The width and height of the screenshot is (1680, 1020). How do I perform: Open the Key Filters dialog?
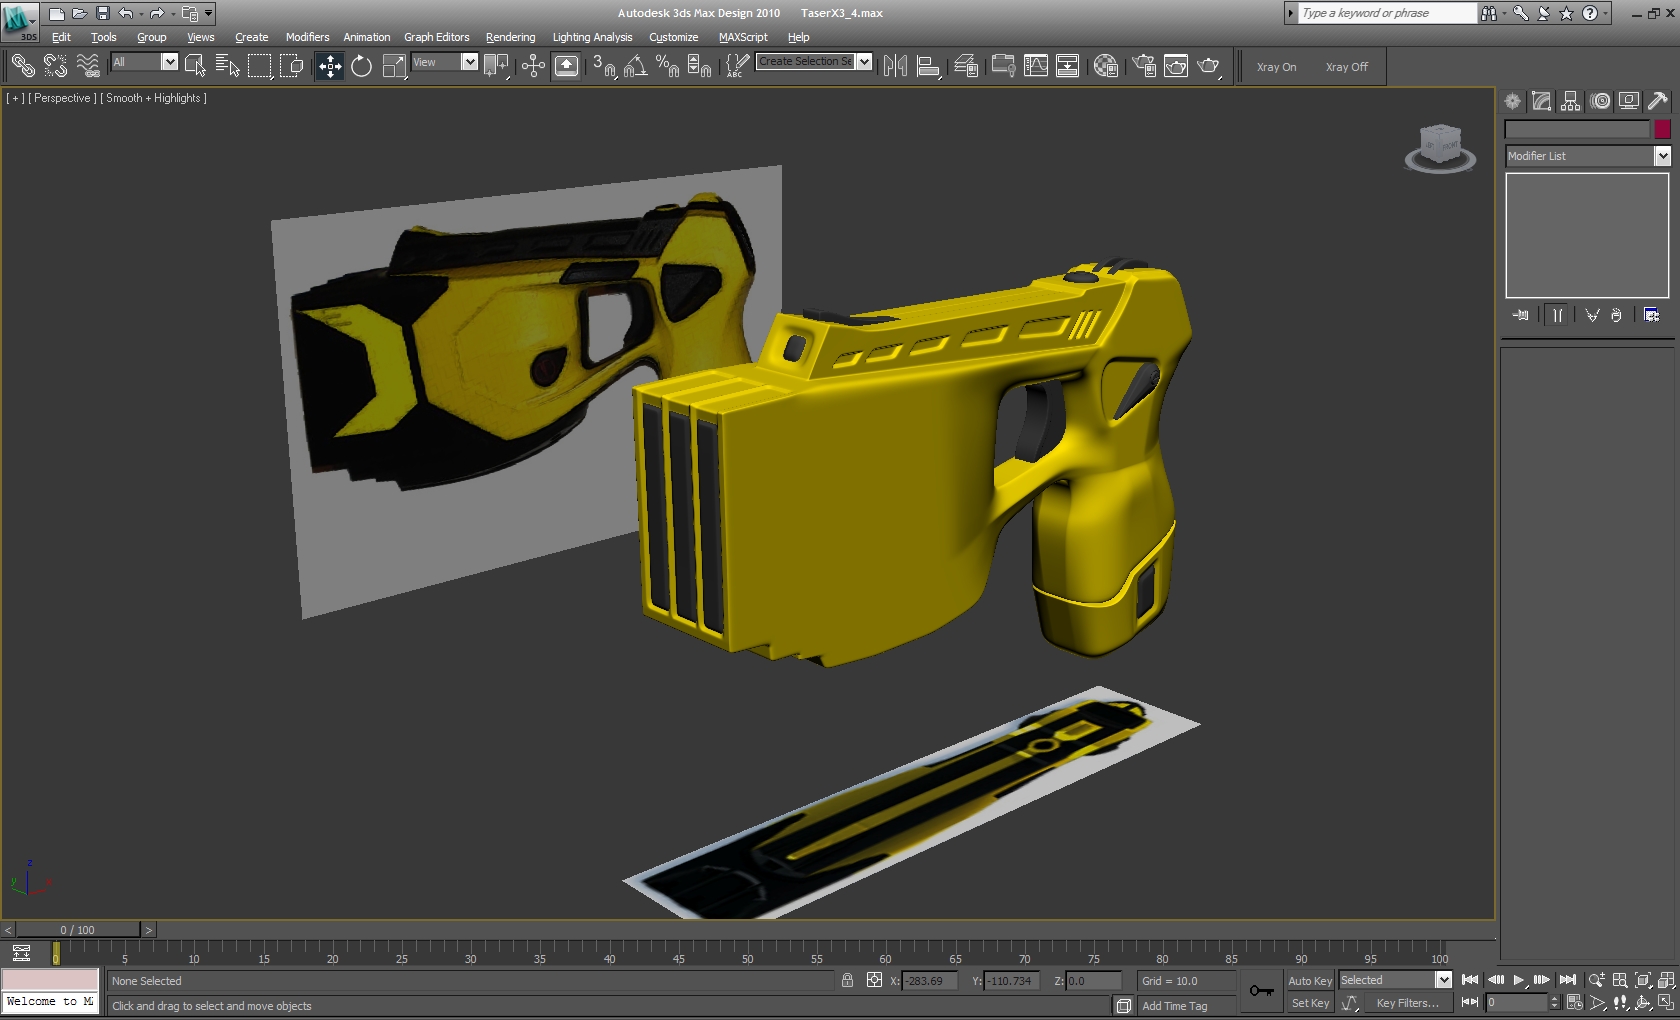(1407, 1003)
